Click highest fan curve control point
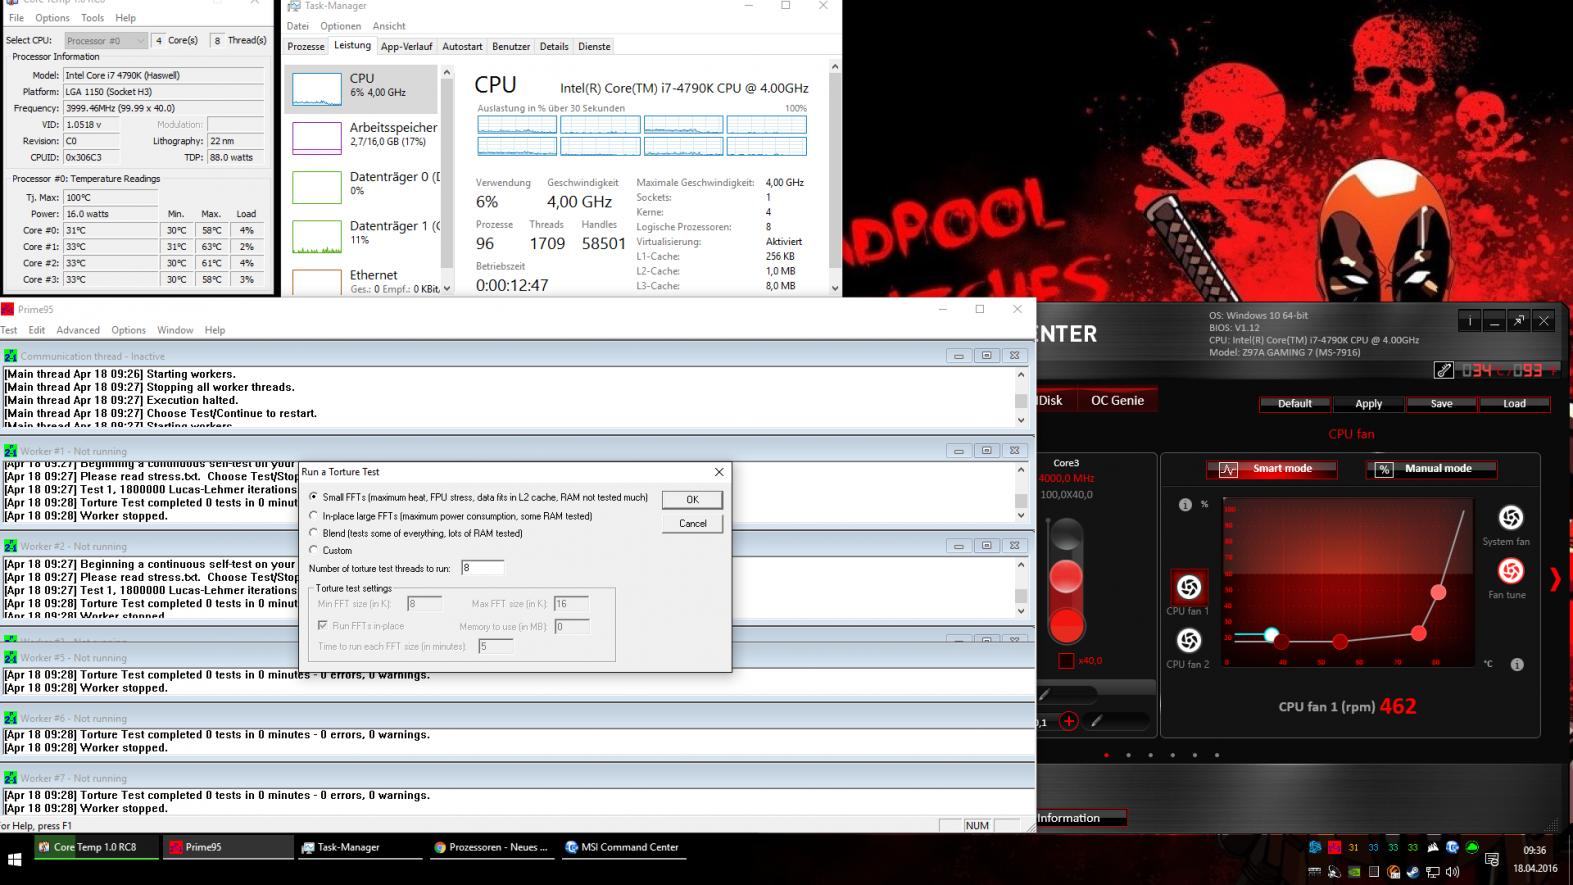This screenshot has height=885, width=1573. (x=1438, y=592)
